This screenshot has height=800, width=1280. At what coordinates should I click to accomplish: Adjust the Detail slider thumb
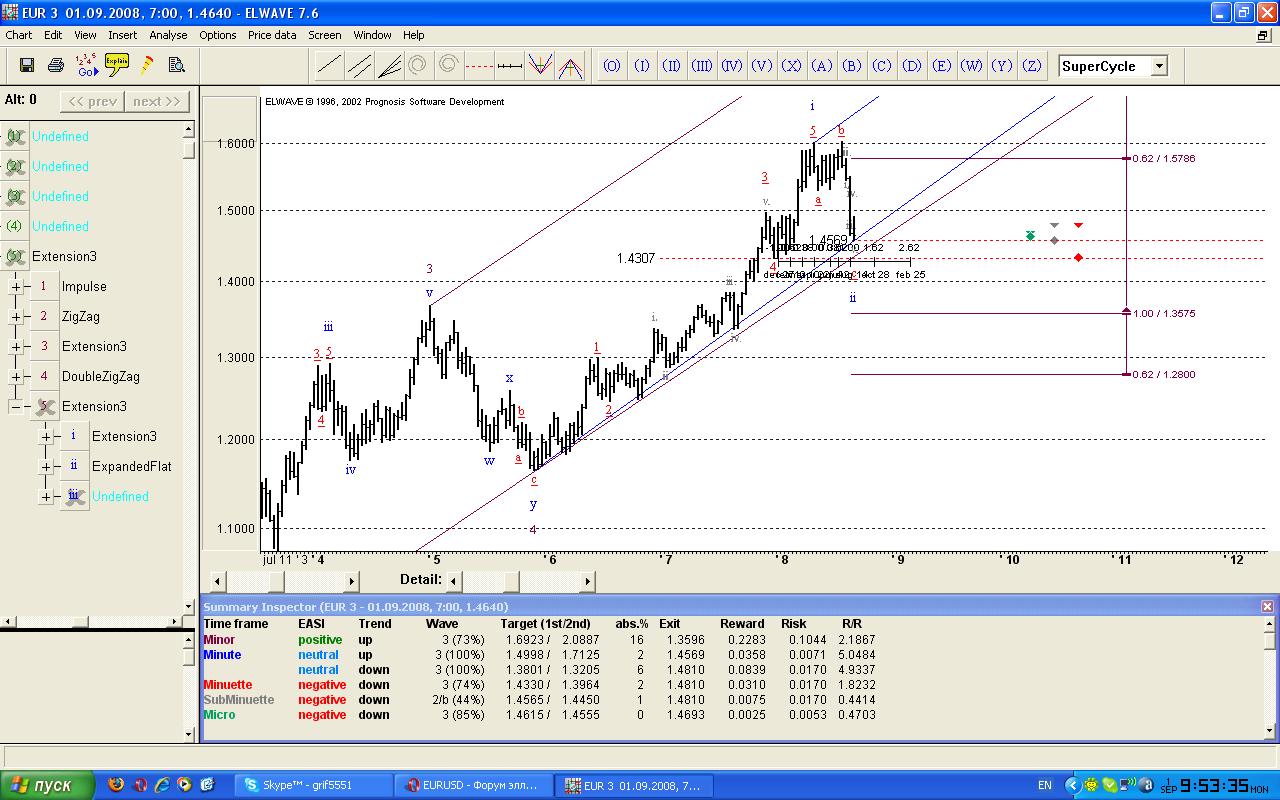(x=511, y=581)
